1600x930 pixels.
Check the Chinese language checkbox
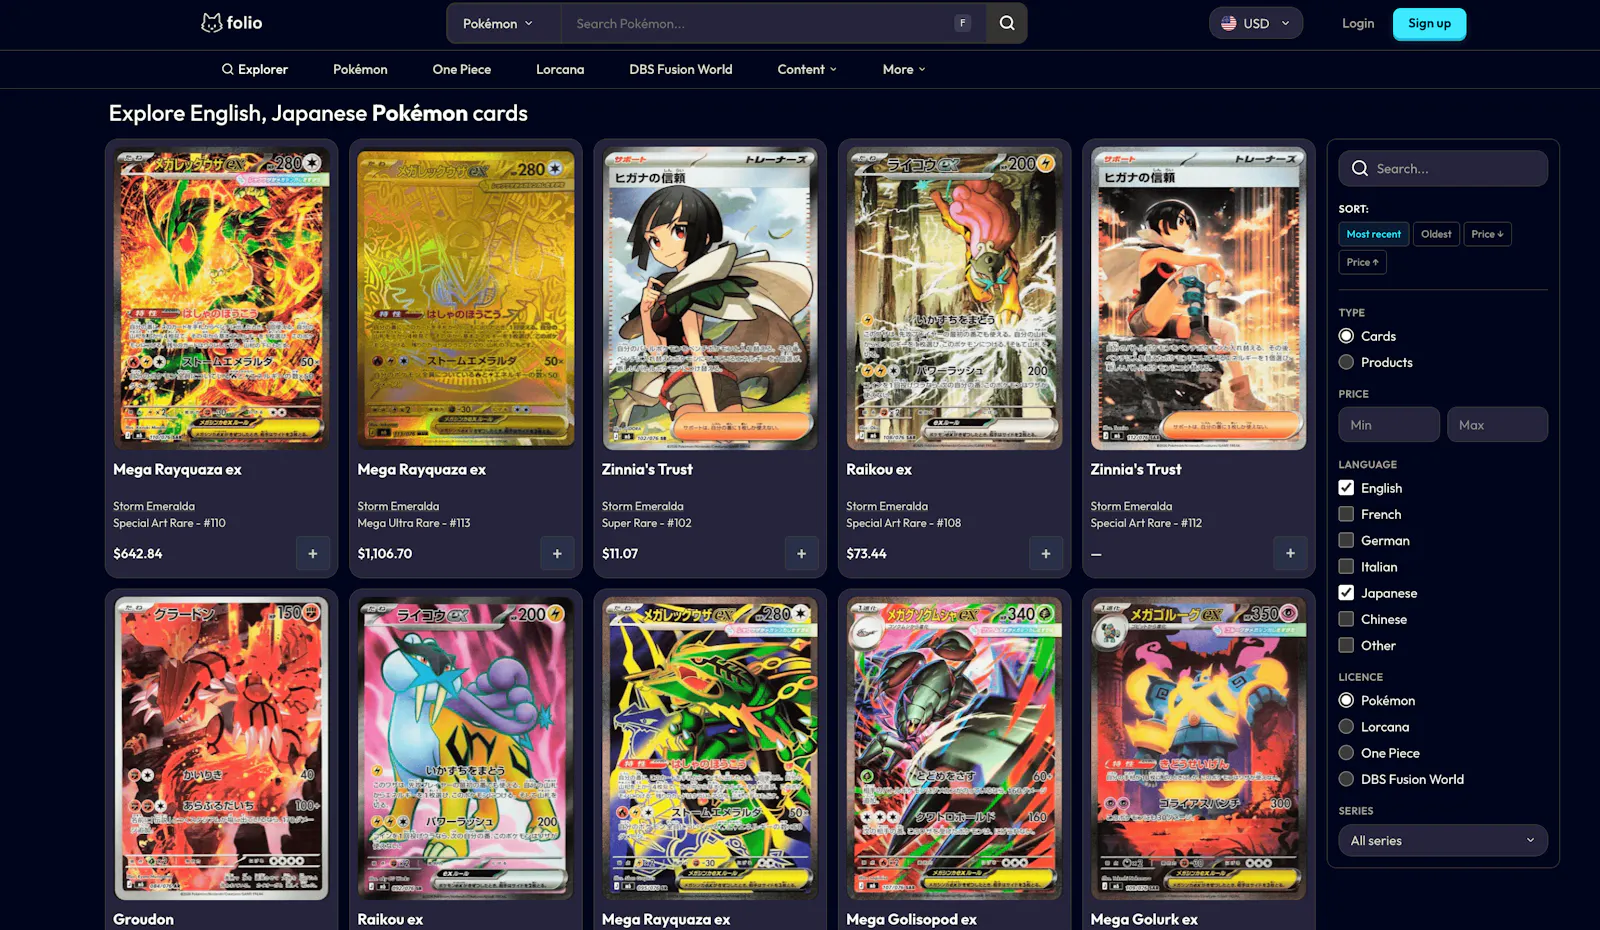click(x=1346, y=619)
